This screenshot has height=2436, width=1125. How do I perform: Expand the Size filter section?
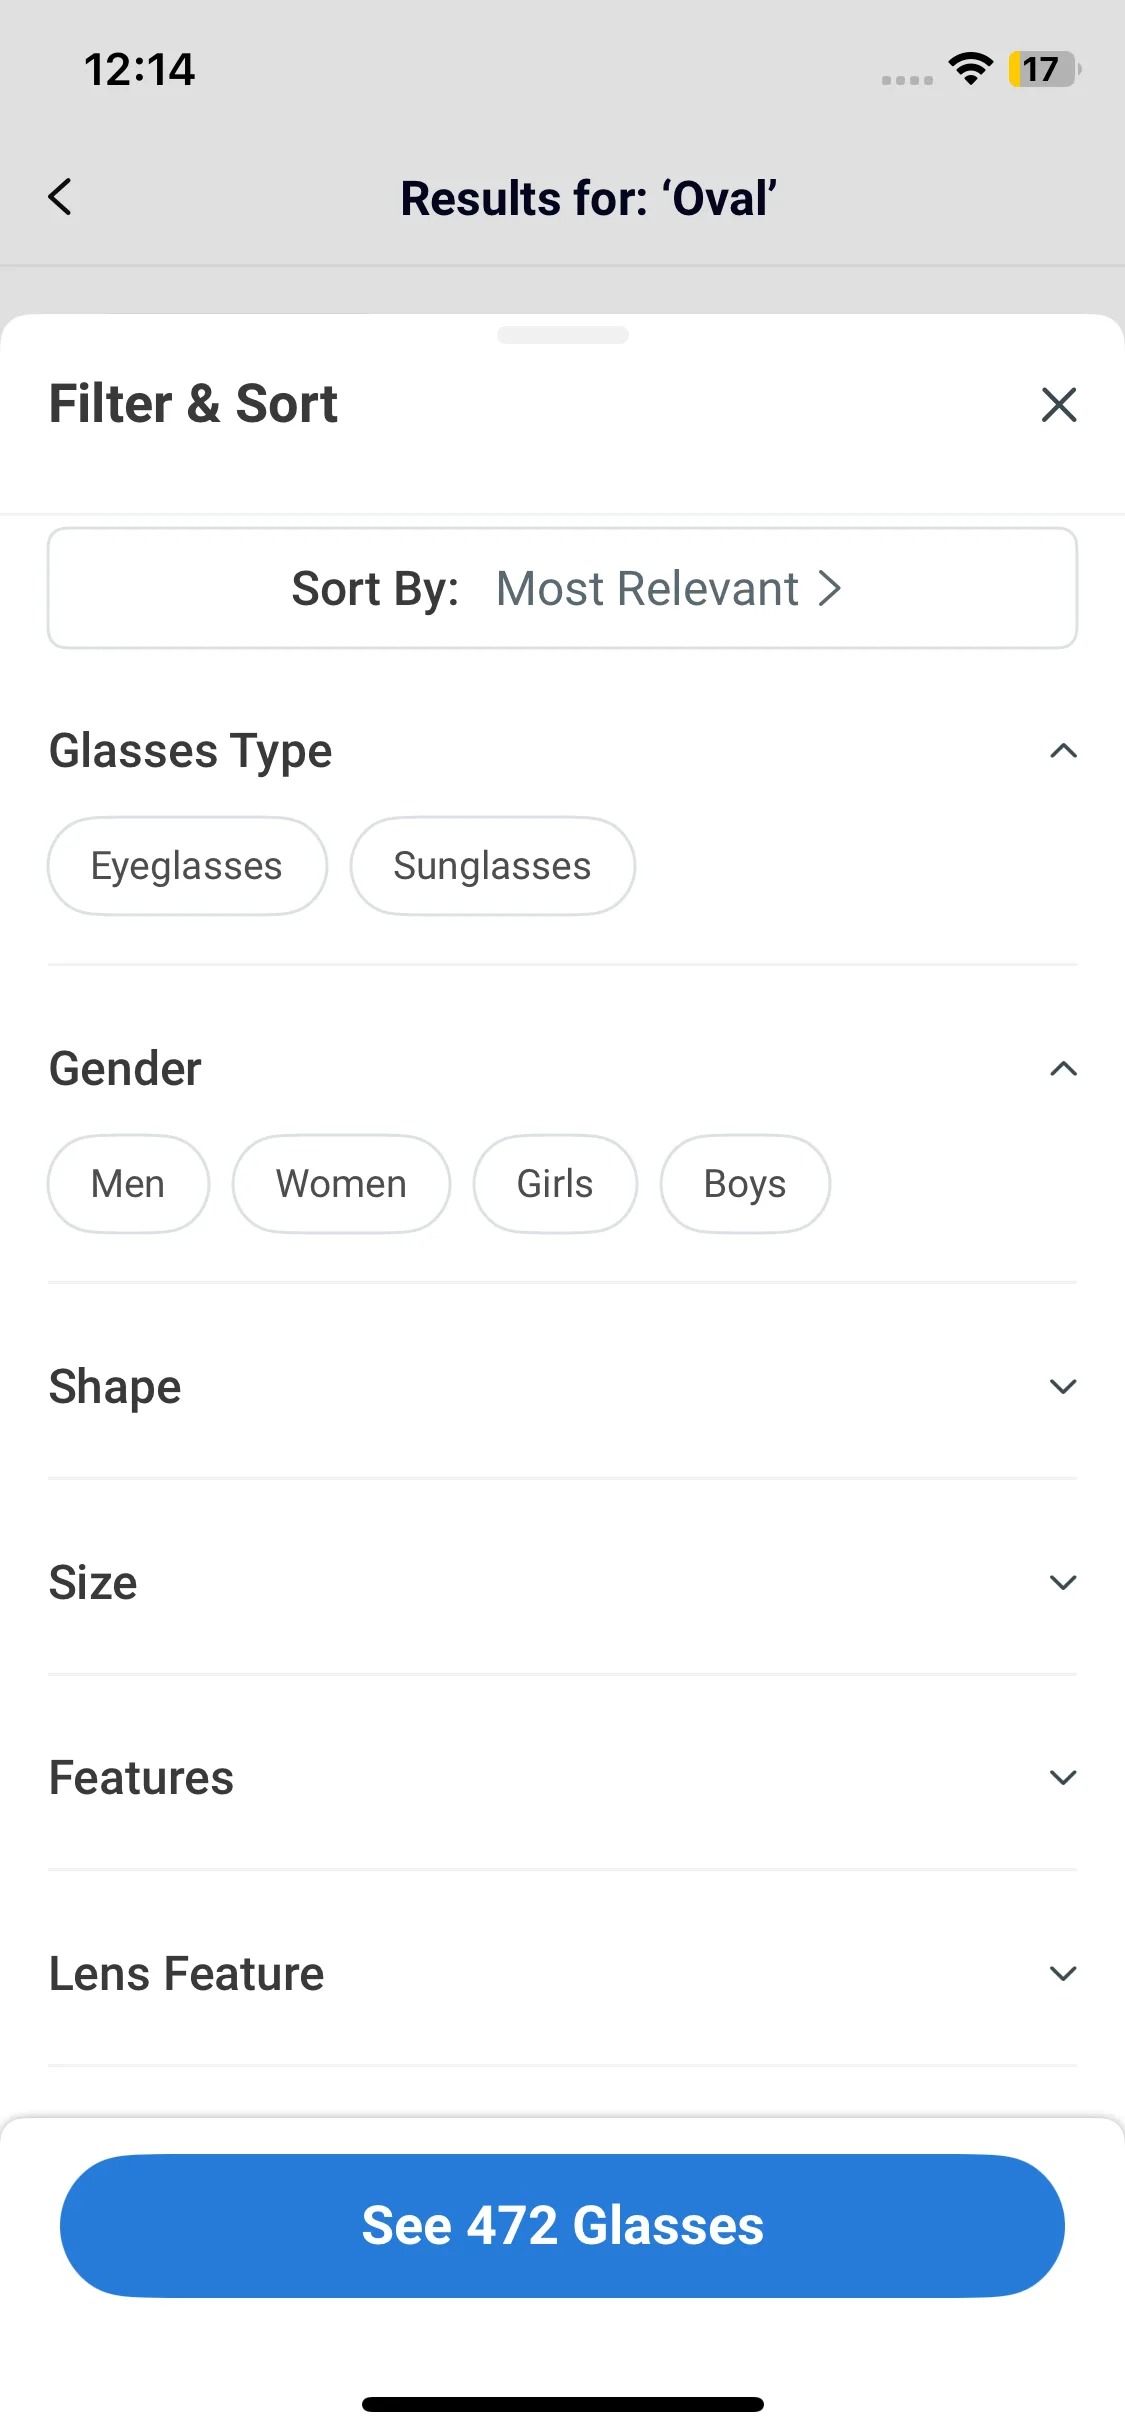click(x=1063, y=1582)
